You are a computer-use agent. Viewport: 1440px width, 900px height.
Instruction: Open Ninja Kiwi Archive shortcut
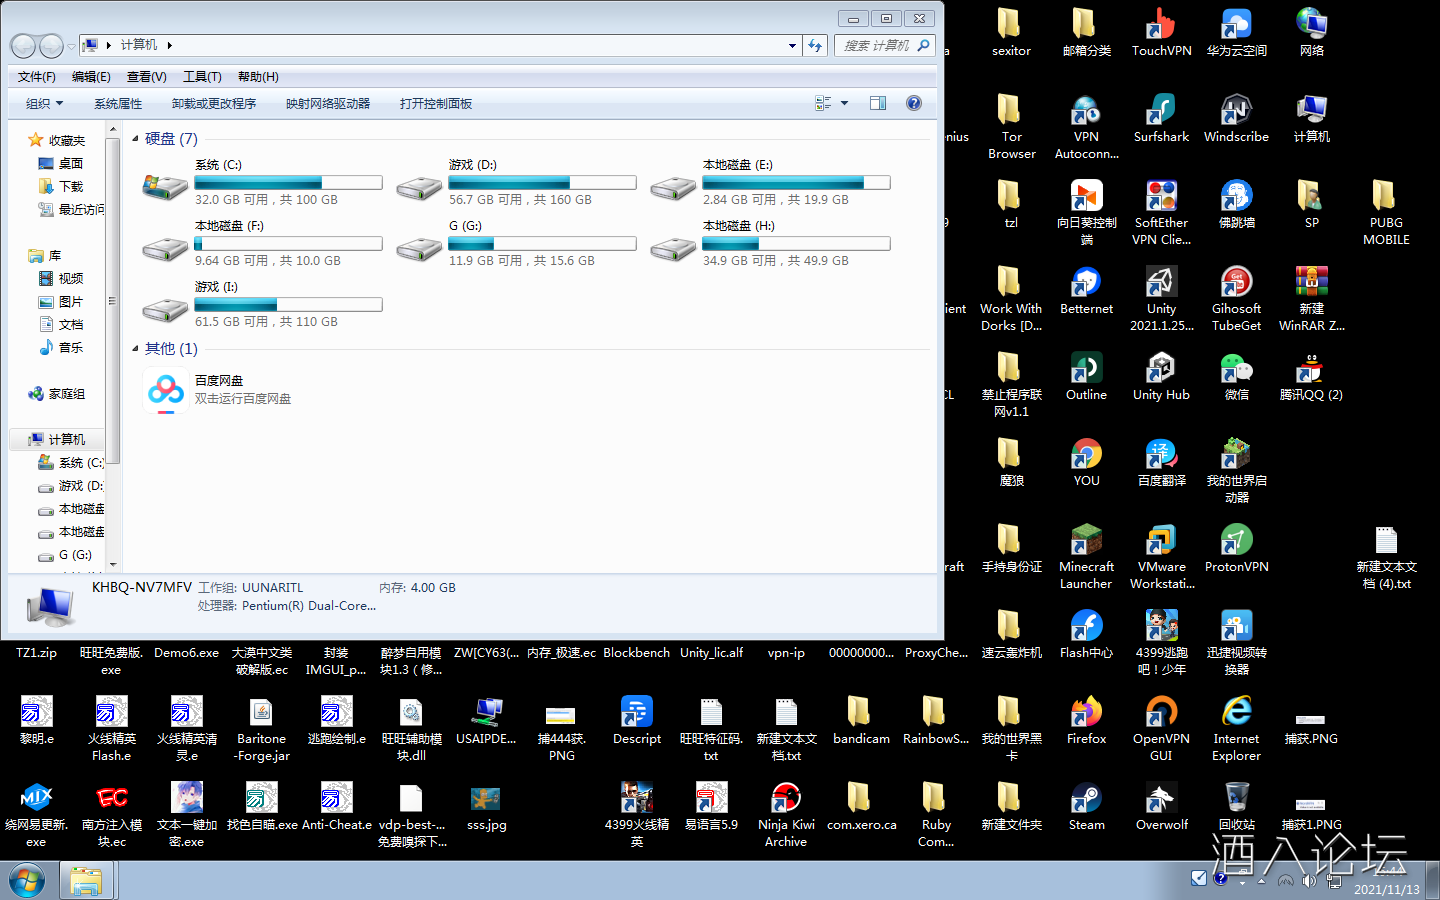[x=786, y=814]
